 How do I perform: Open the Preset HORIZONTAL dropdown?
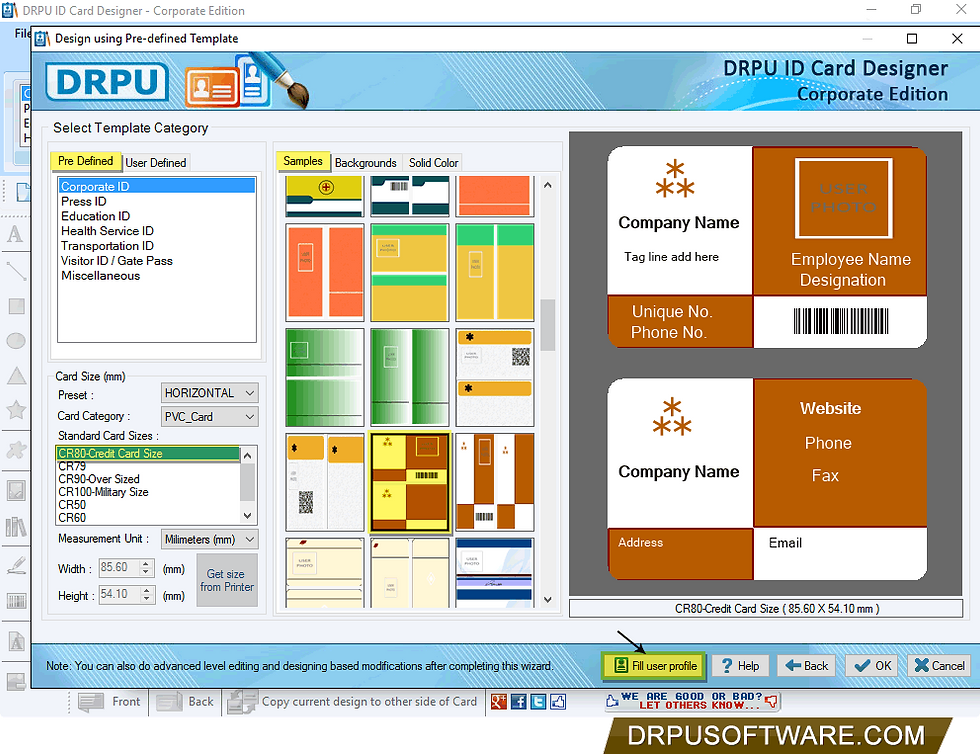coord(209,393)
